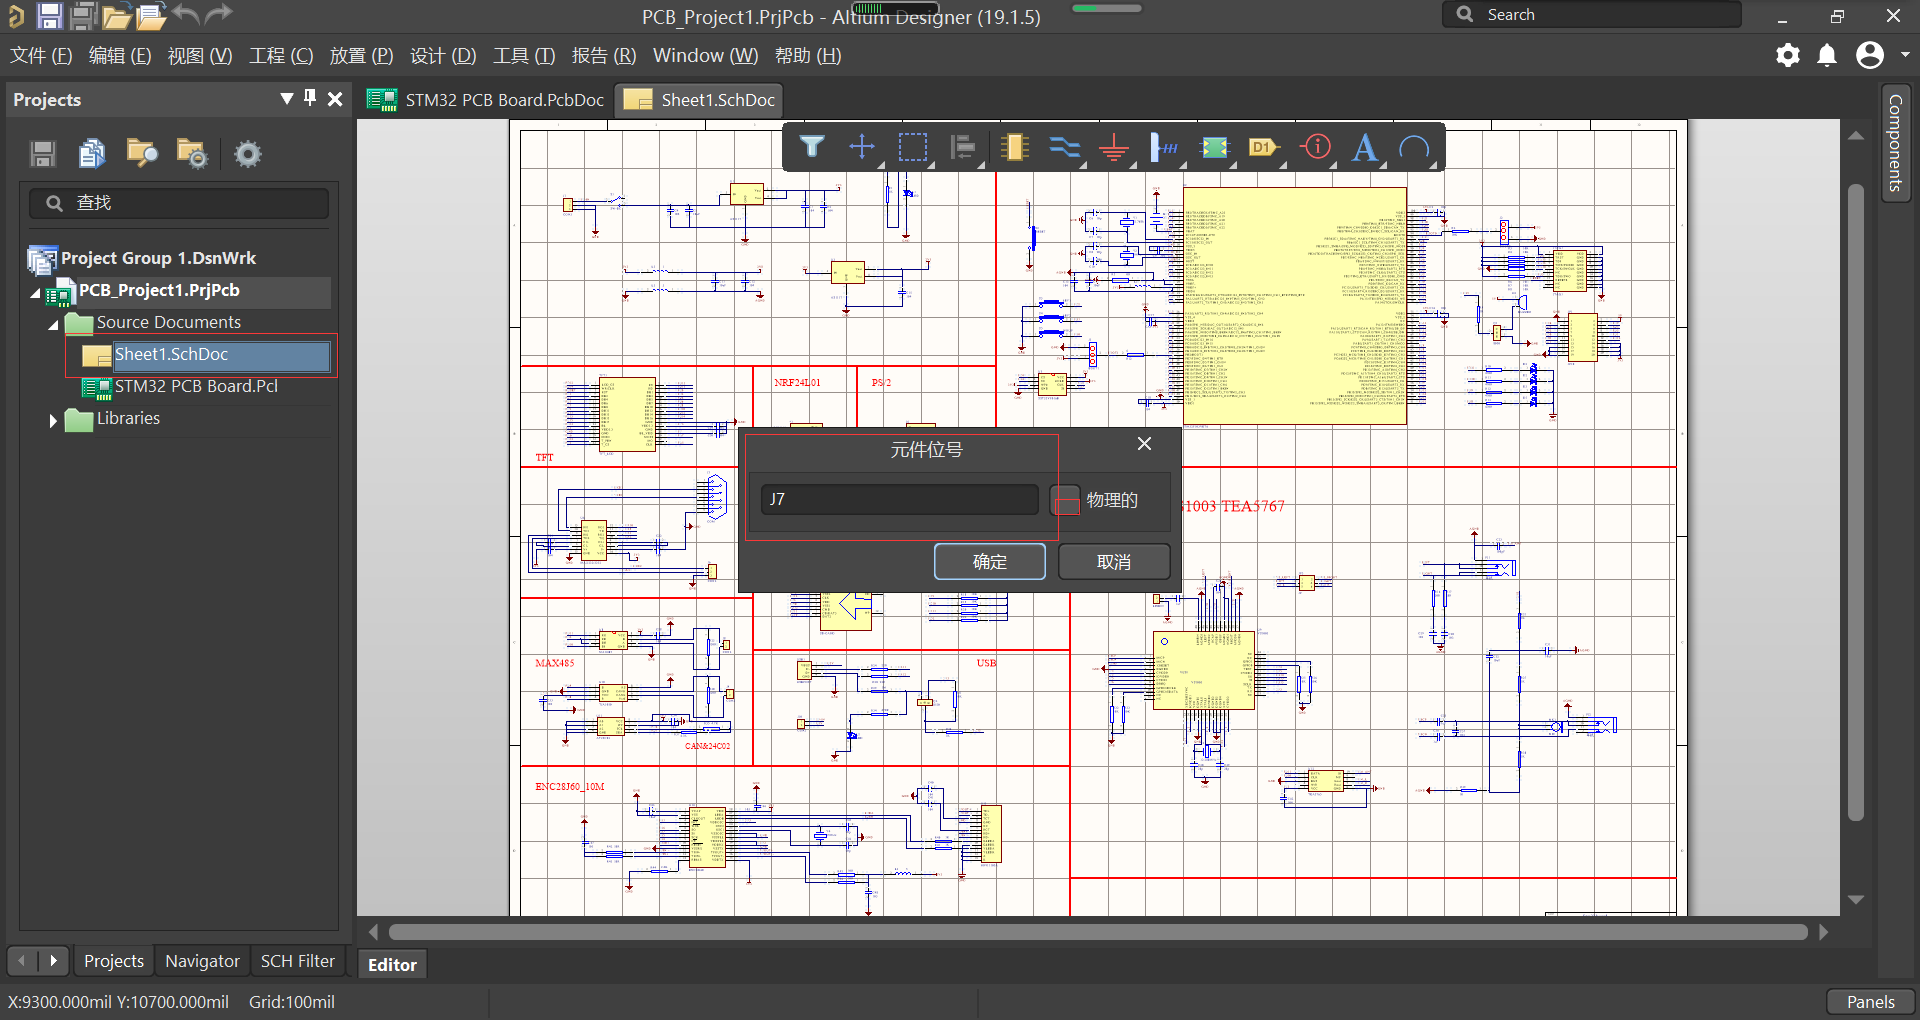Screen dimensions: 1920x1020
Task: Open the 视图 (V) menu
Action: [200, 56]
